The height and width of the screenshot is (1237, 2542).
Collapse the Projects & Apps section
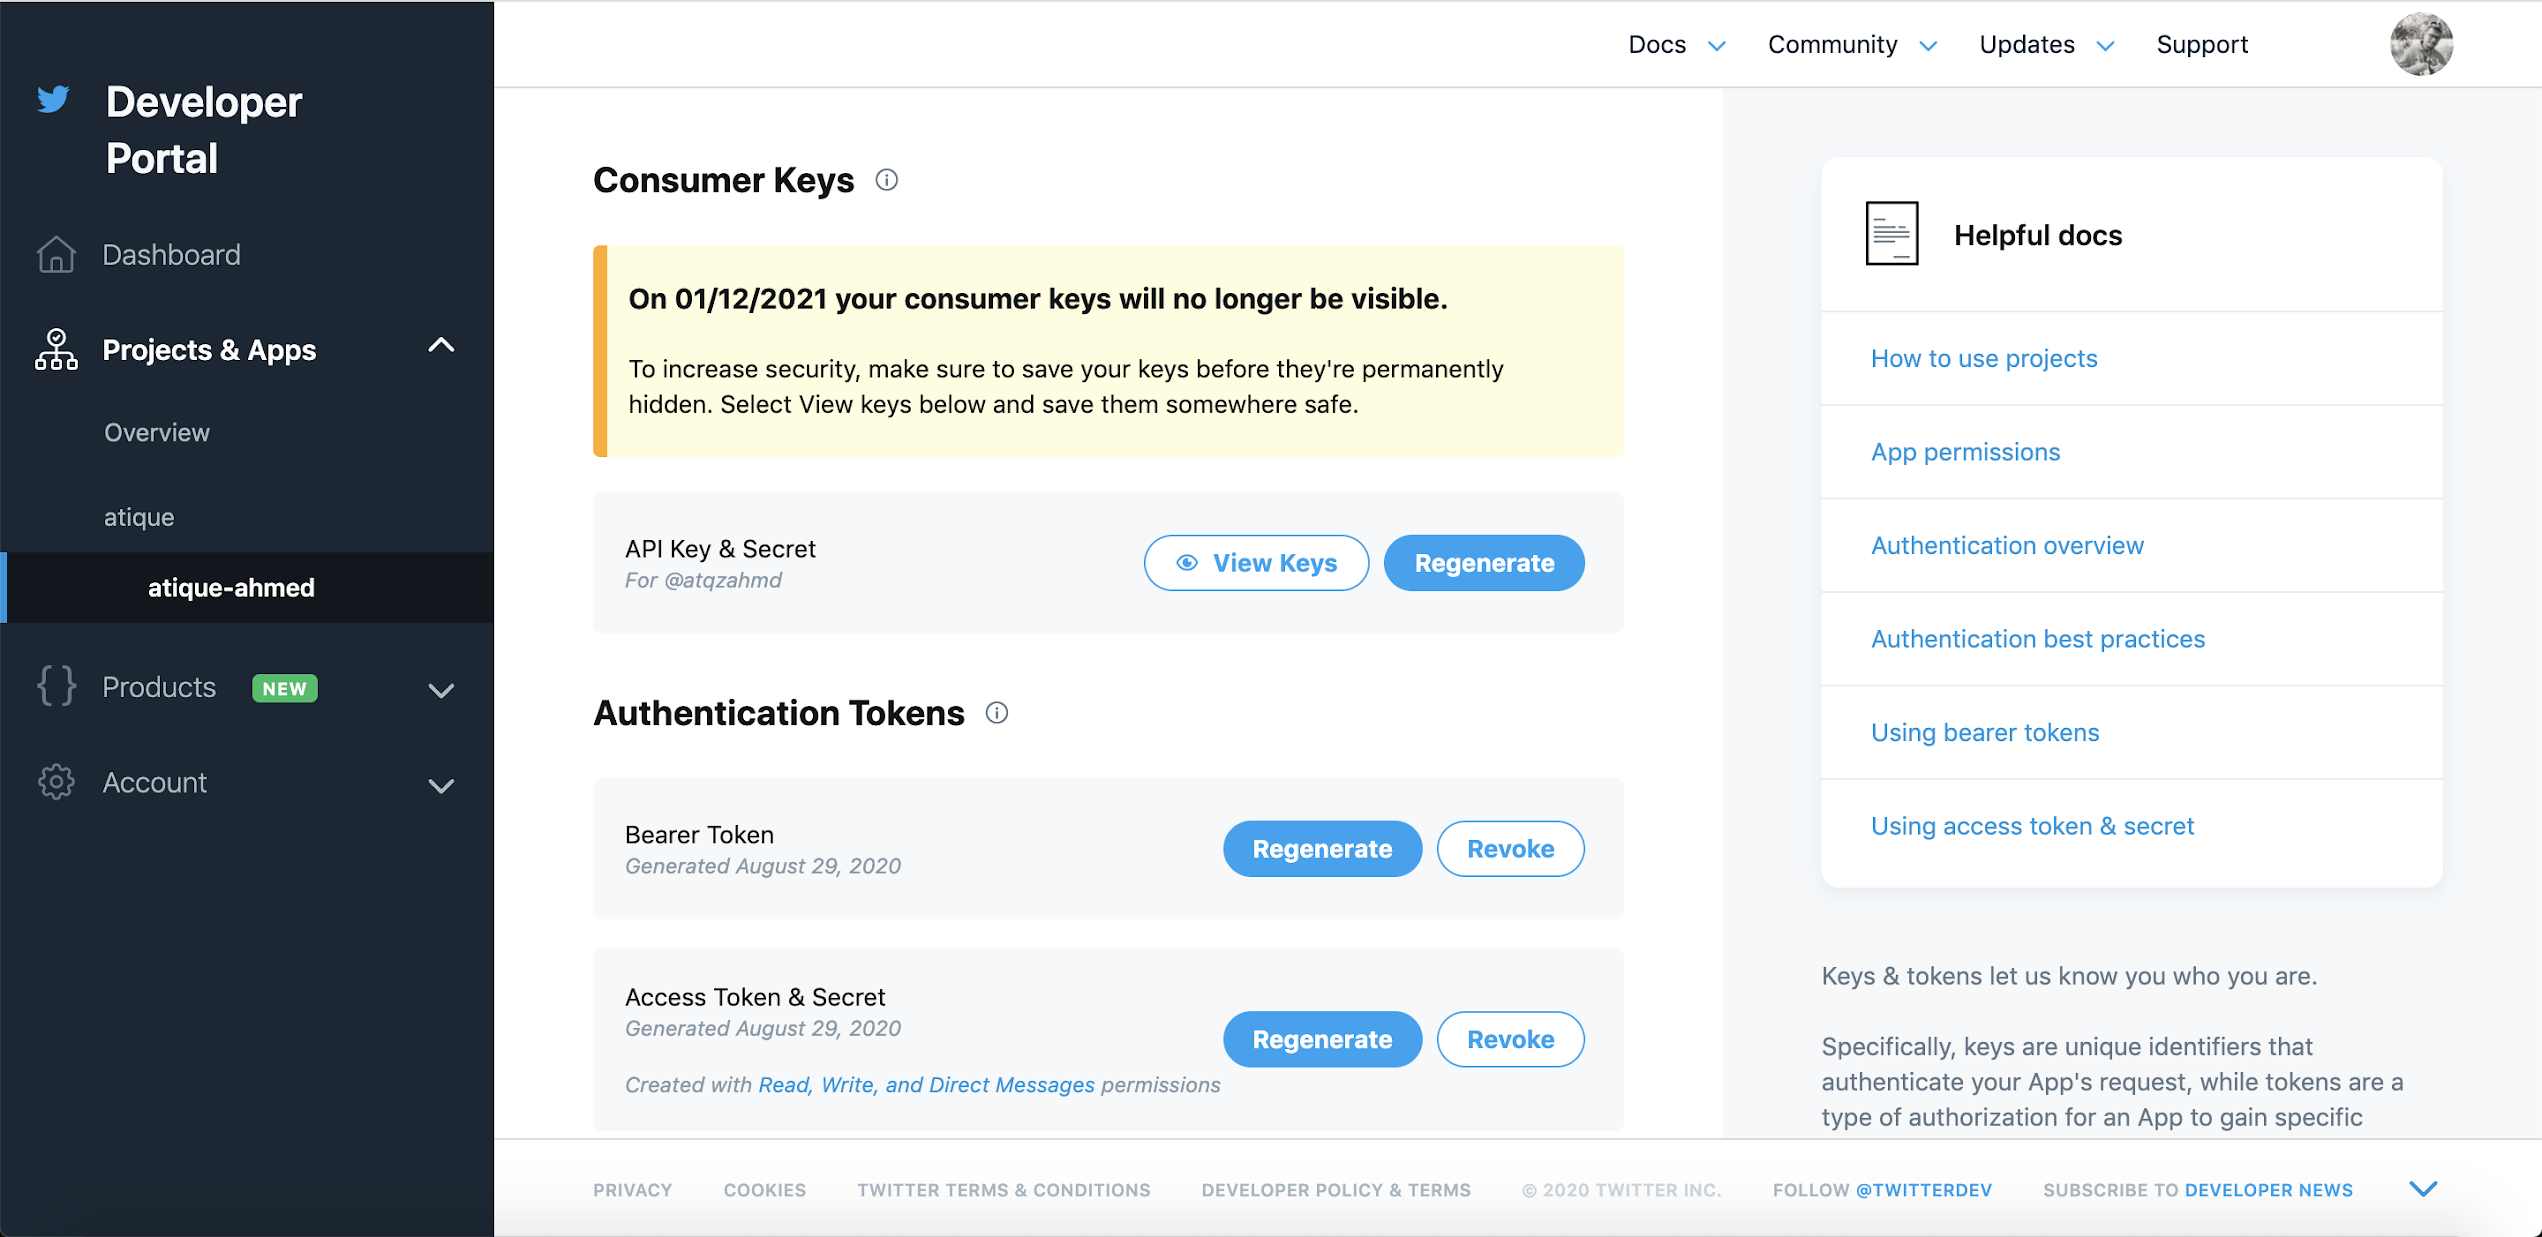tap(441, 346)
